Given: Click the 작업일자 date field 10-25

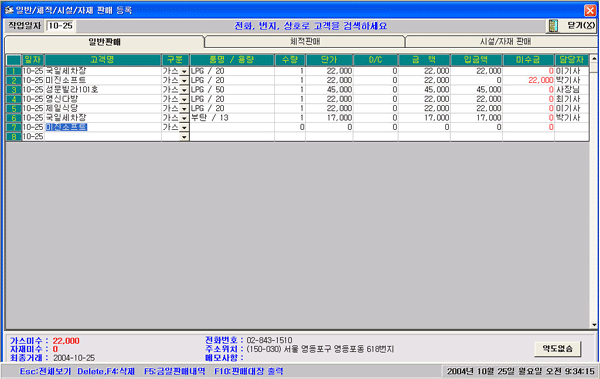Looking at the screenshot, I should (60, 26).
